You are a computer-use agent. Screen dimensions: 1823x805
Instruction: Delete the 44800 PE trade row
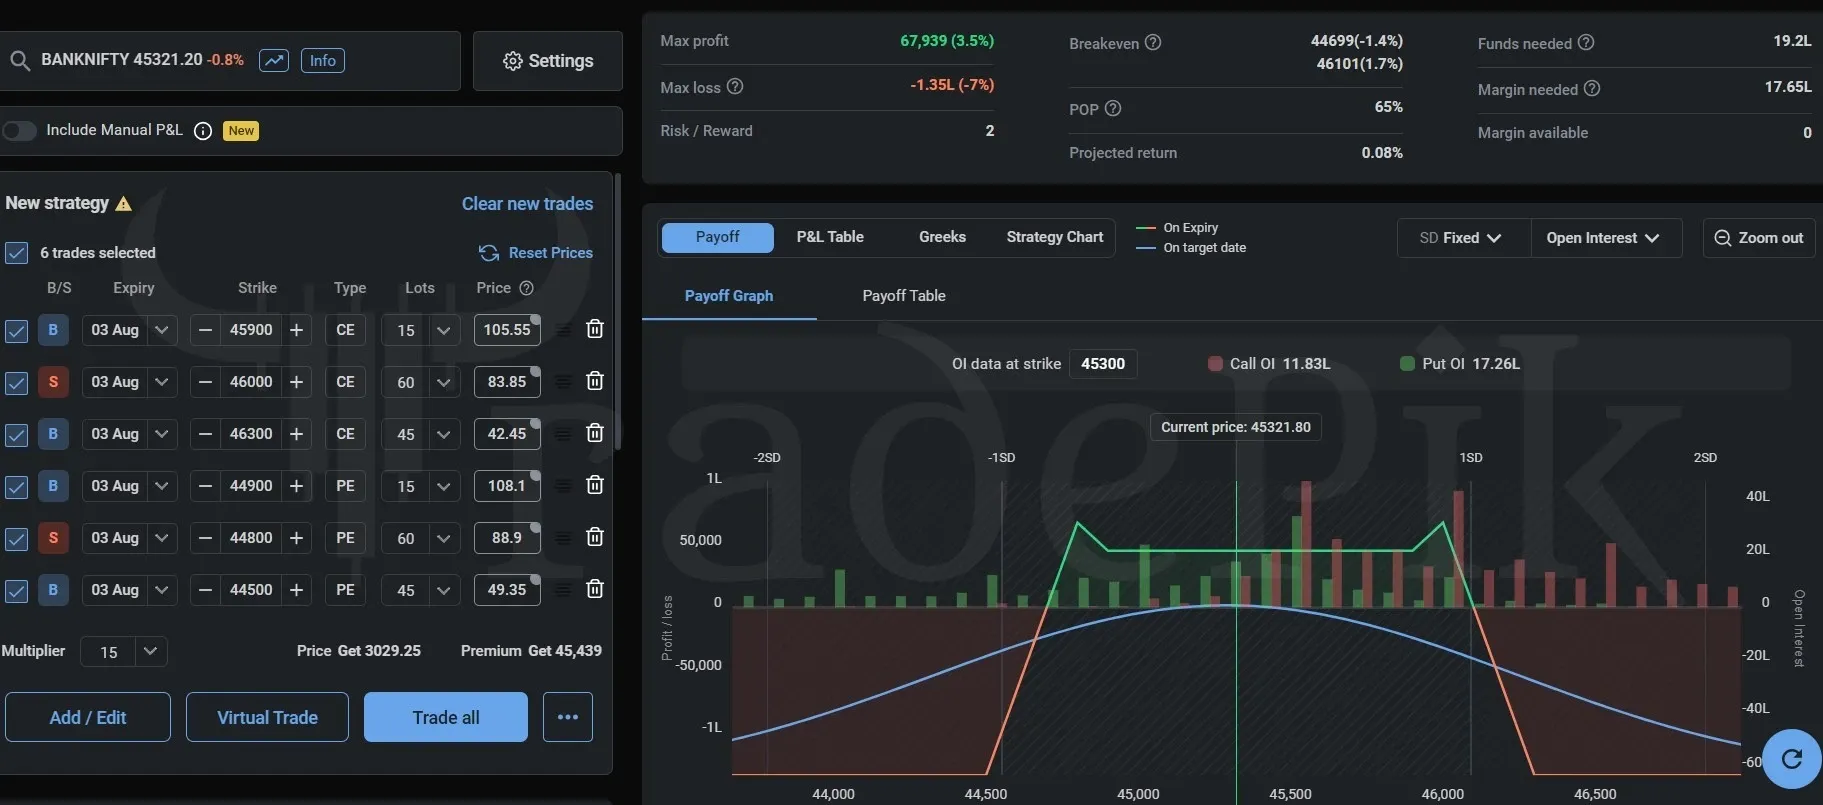coord(595,537)
